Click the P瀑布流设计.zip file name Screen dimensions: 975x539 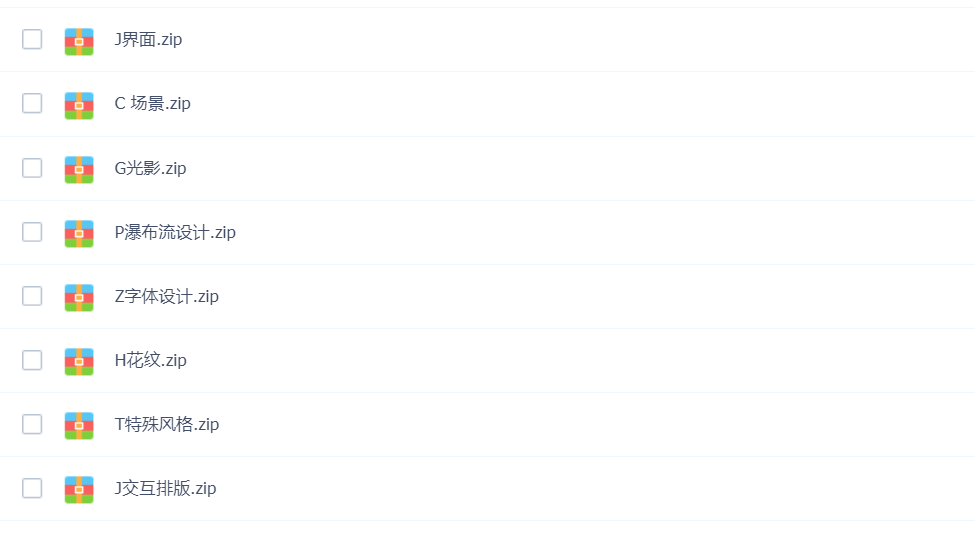(x=175, y=233)
